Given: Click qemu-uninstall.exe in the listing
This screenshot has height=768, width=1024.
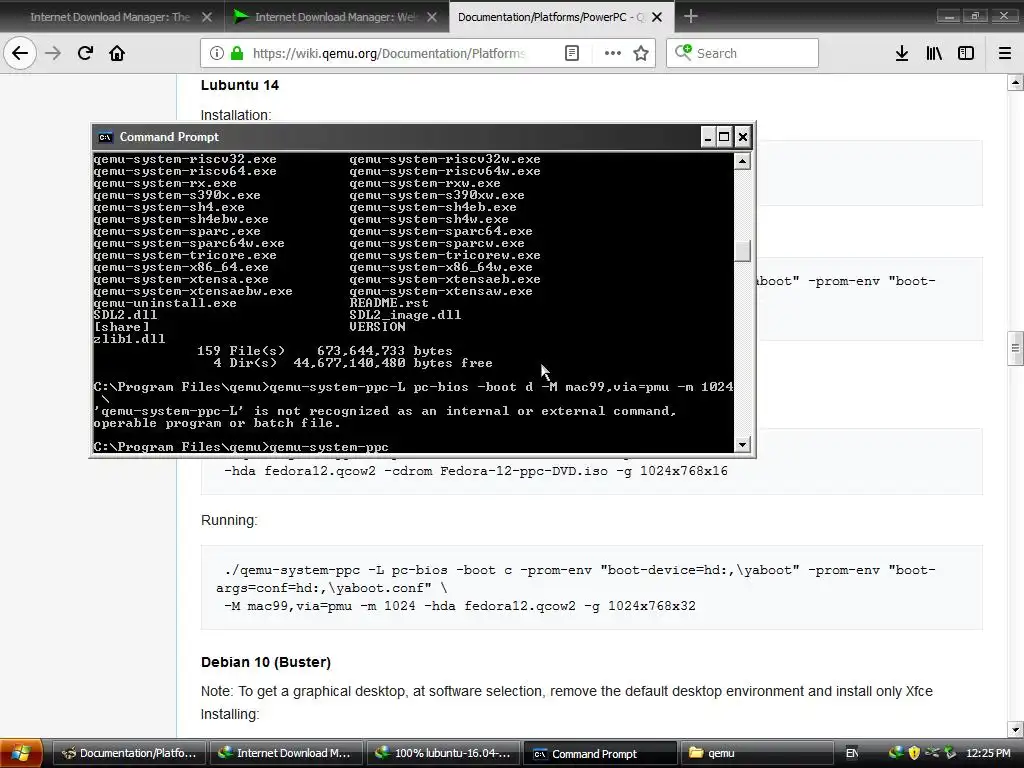Looking at the screenshot, I should (x=165, y=303).
